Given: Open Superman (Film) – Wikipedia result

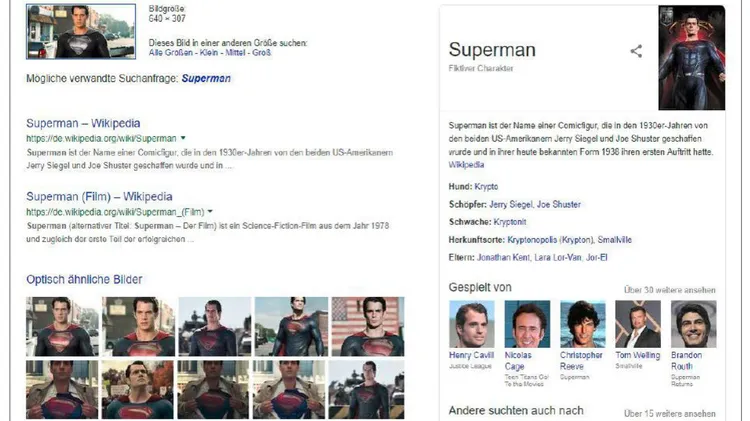Looking at the screenshot, I should coord(99,197).
